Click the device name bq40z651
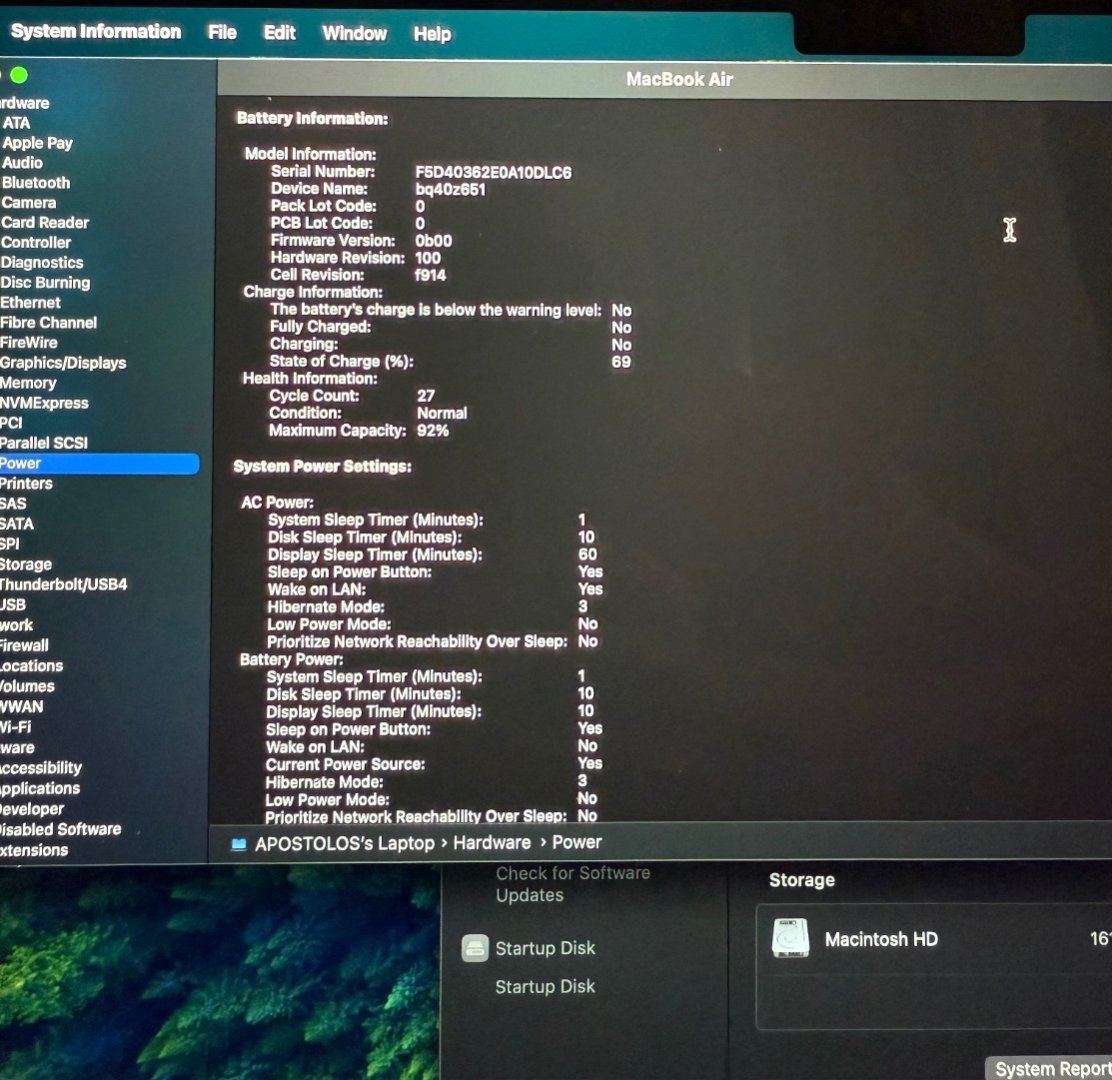 click(x=450, y=189)
